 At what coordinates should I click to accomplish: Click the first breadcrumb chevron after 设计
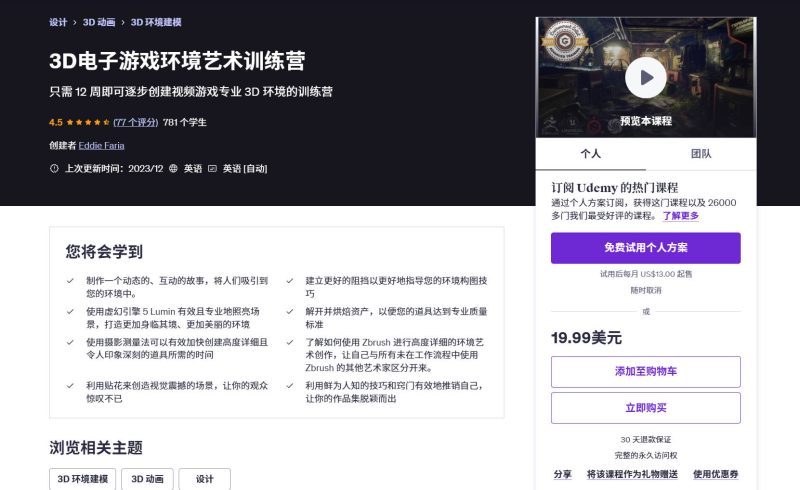(x=74, y=22)
